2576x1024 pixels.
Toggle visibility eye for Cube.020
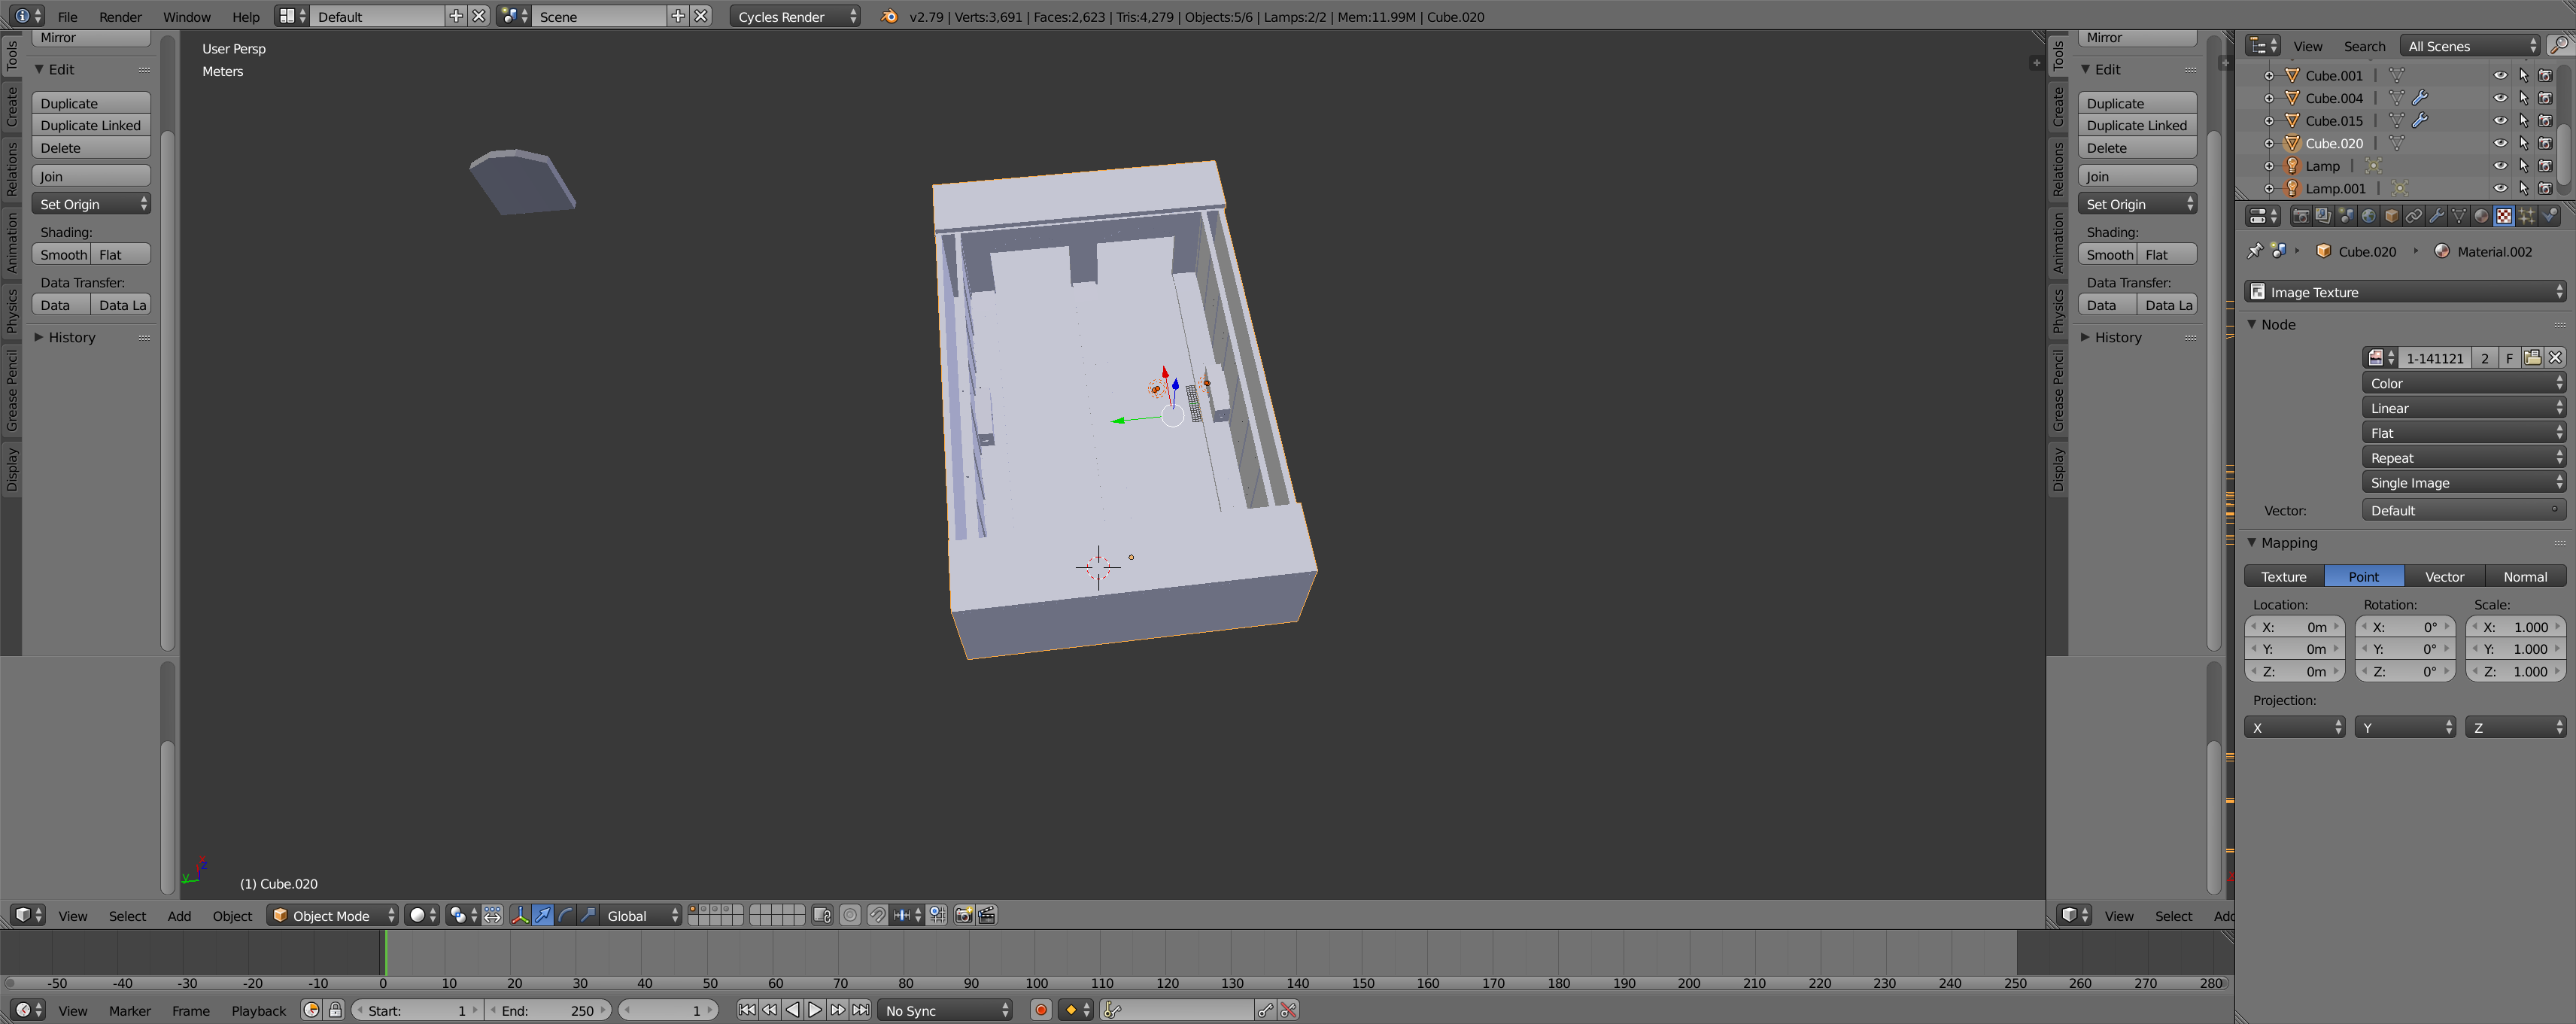[2500, 143]
